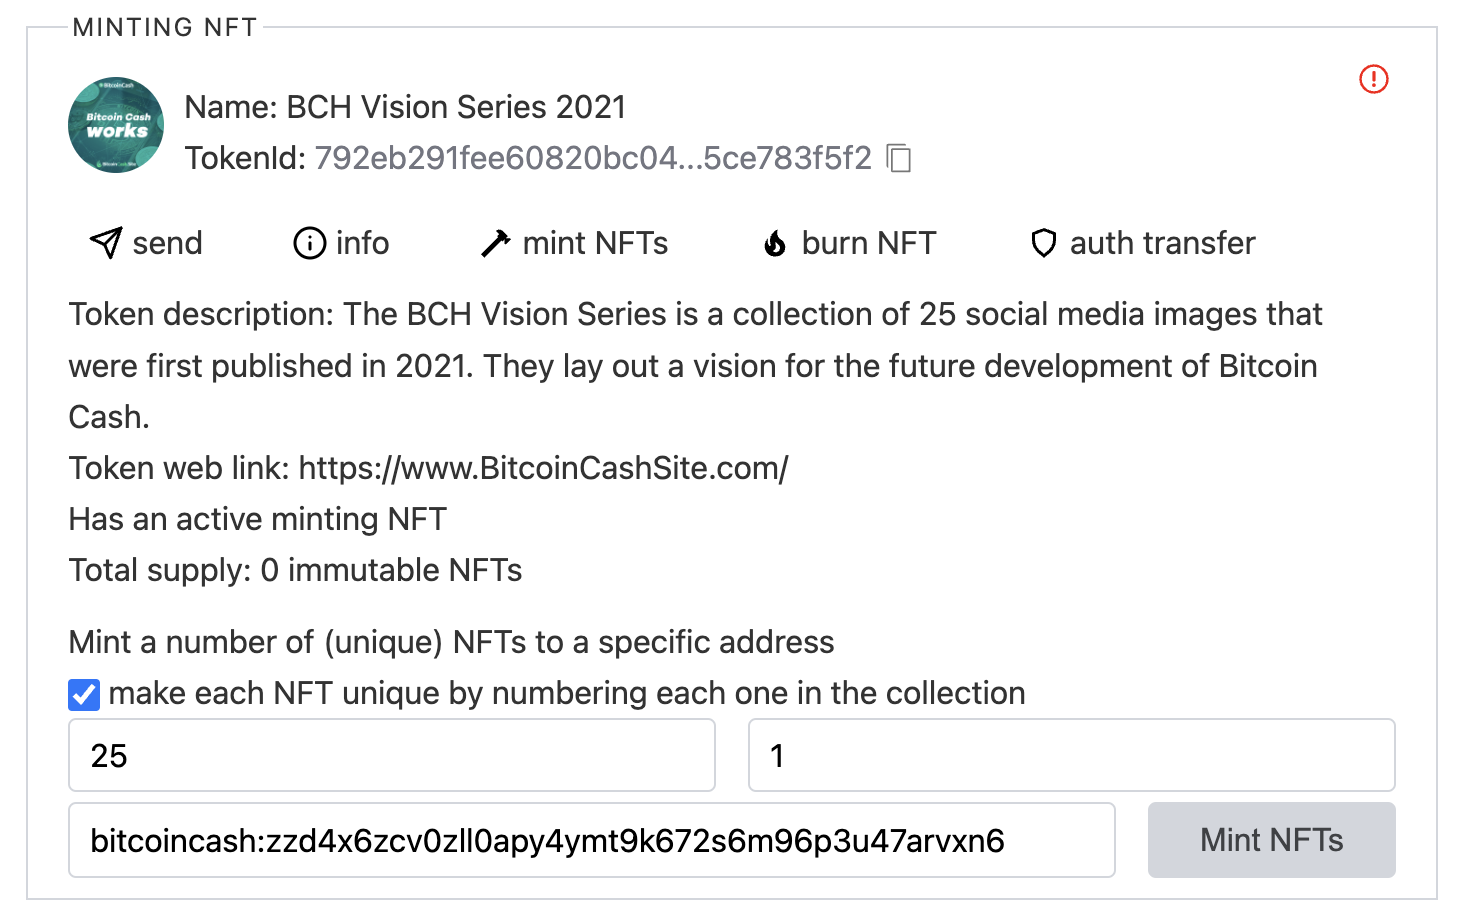Copy the token ID with clipboard icon
The height and width of the screenshot is (914, 1462).
point(899,158)
